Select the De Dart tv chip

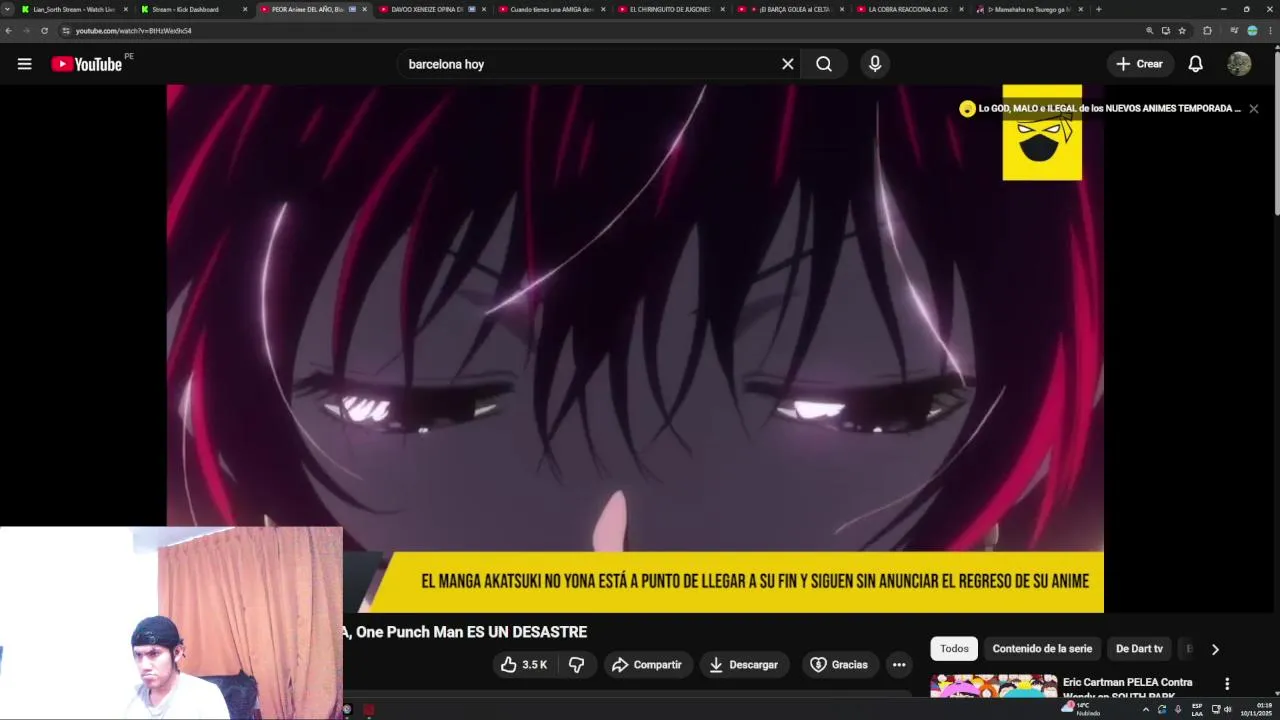click(x=1139, y=649)
